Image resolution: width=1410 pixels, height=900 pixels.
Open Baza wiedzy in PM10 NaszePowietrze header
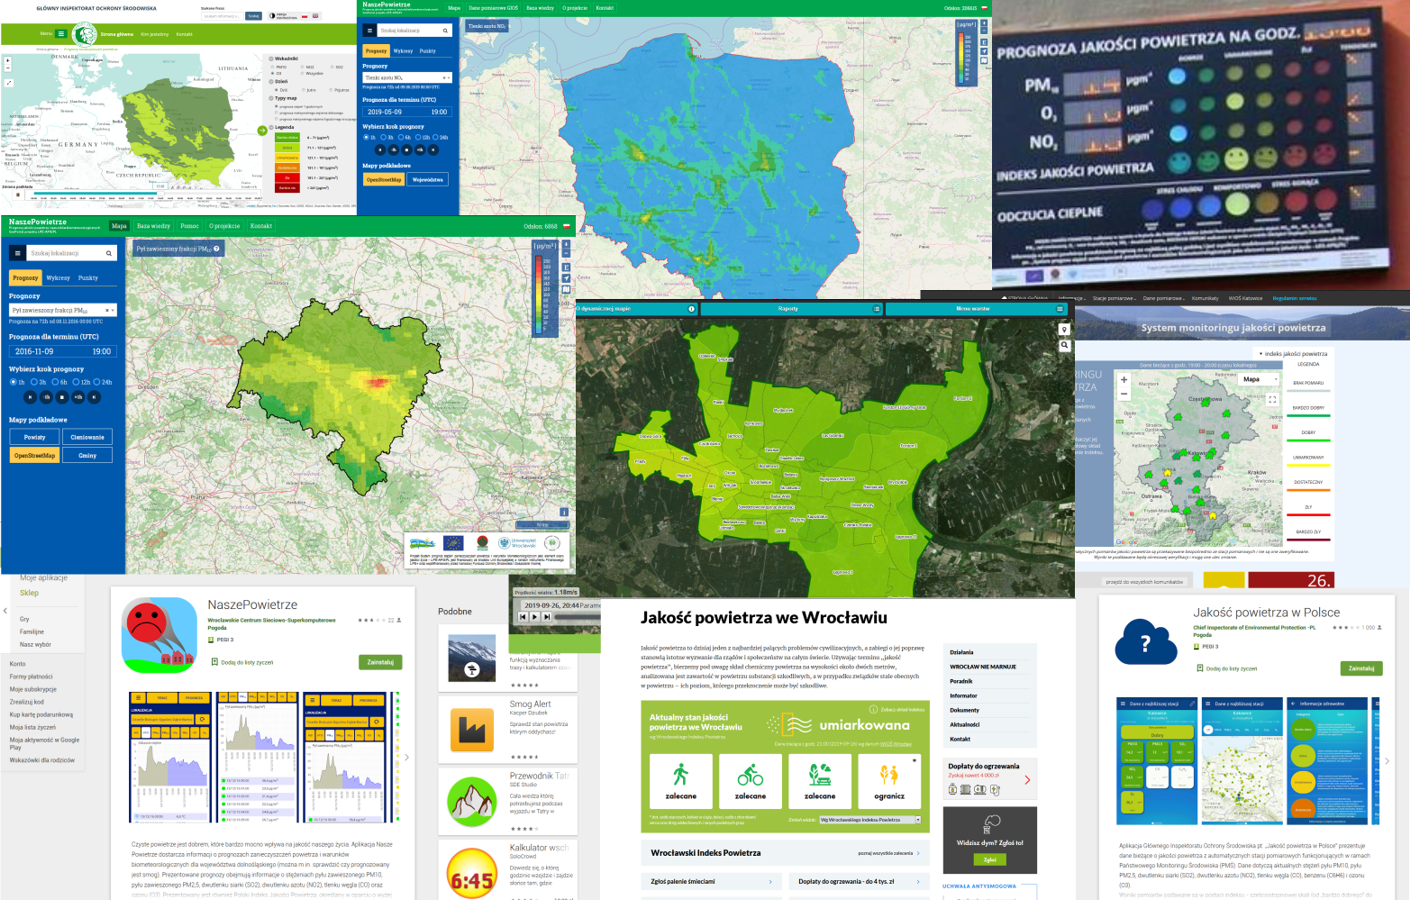pos(153,226)
